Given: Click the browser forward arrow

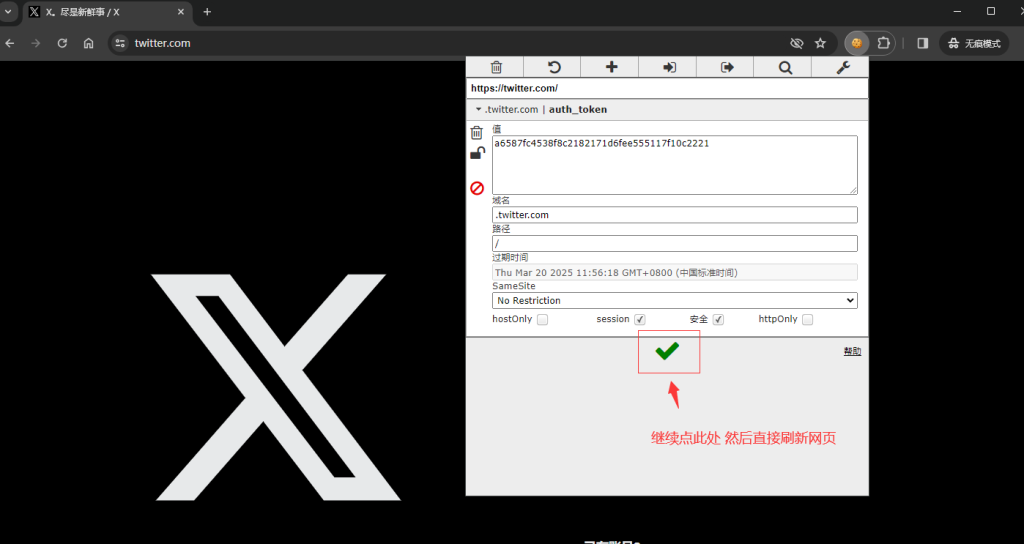Looking at the screenshot, I should point(36,43).
